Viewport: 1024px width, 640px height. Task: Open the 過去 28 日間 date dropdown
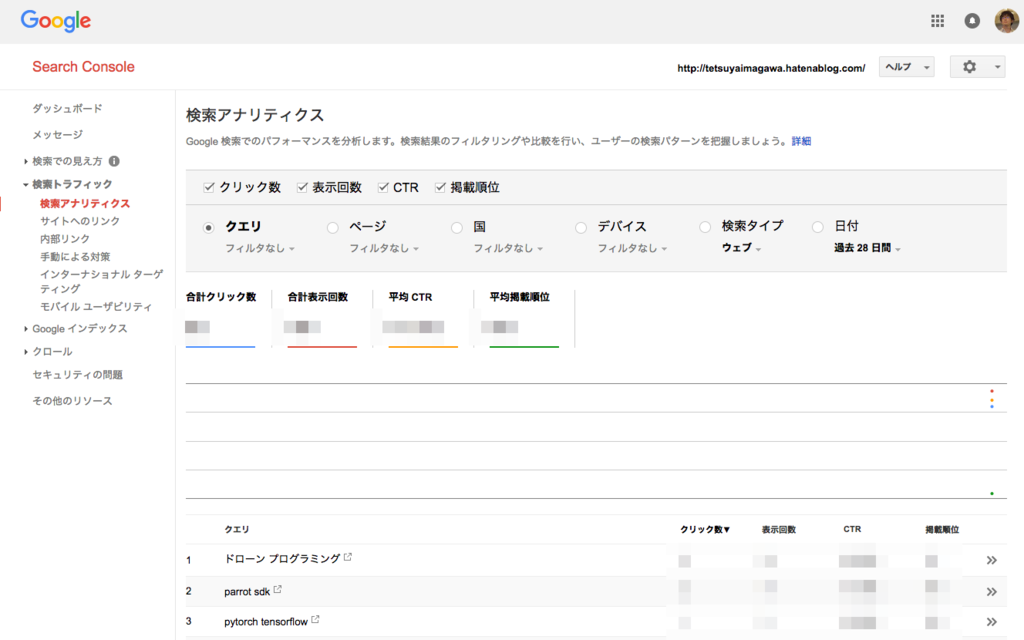(x=867, y=248)
